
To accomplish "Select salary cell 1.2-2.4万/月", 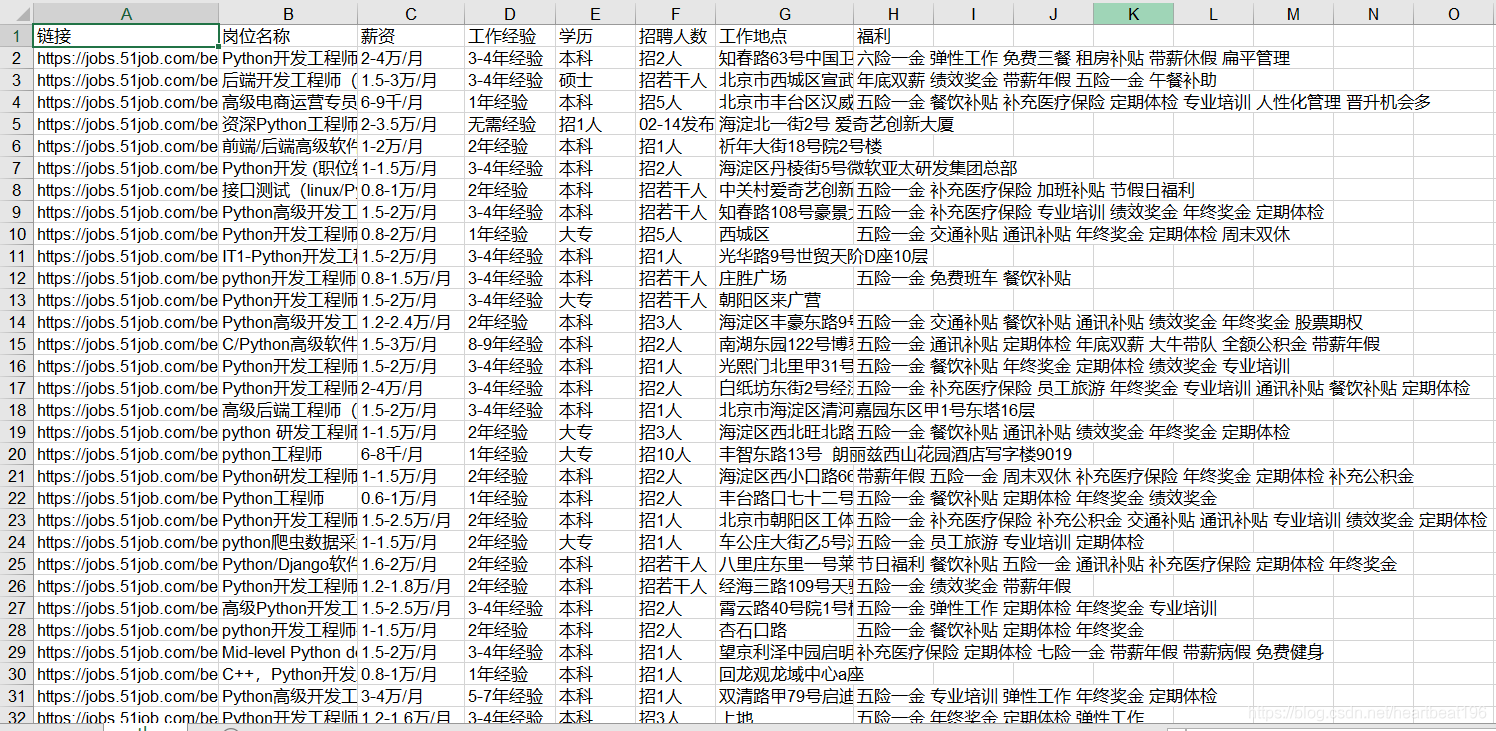I will tap(411, 322).
